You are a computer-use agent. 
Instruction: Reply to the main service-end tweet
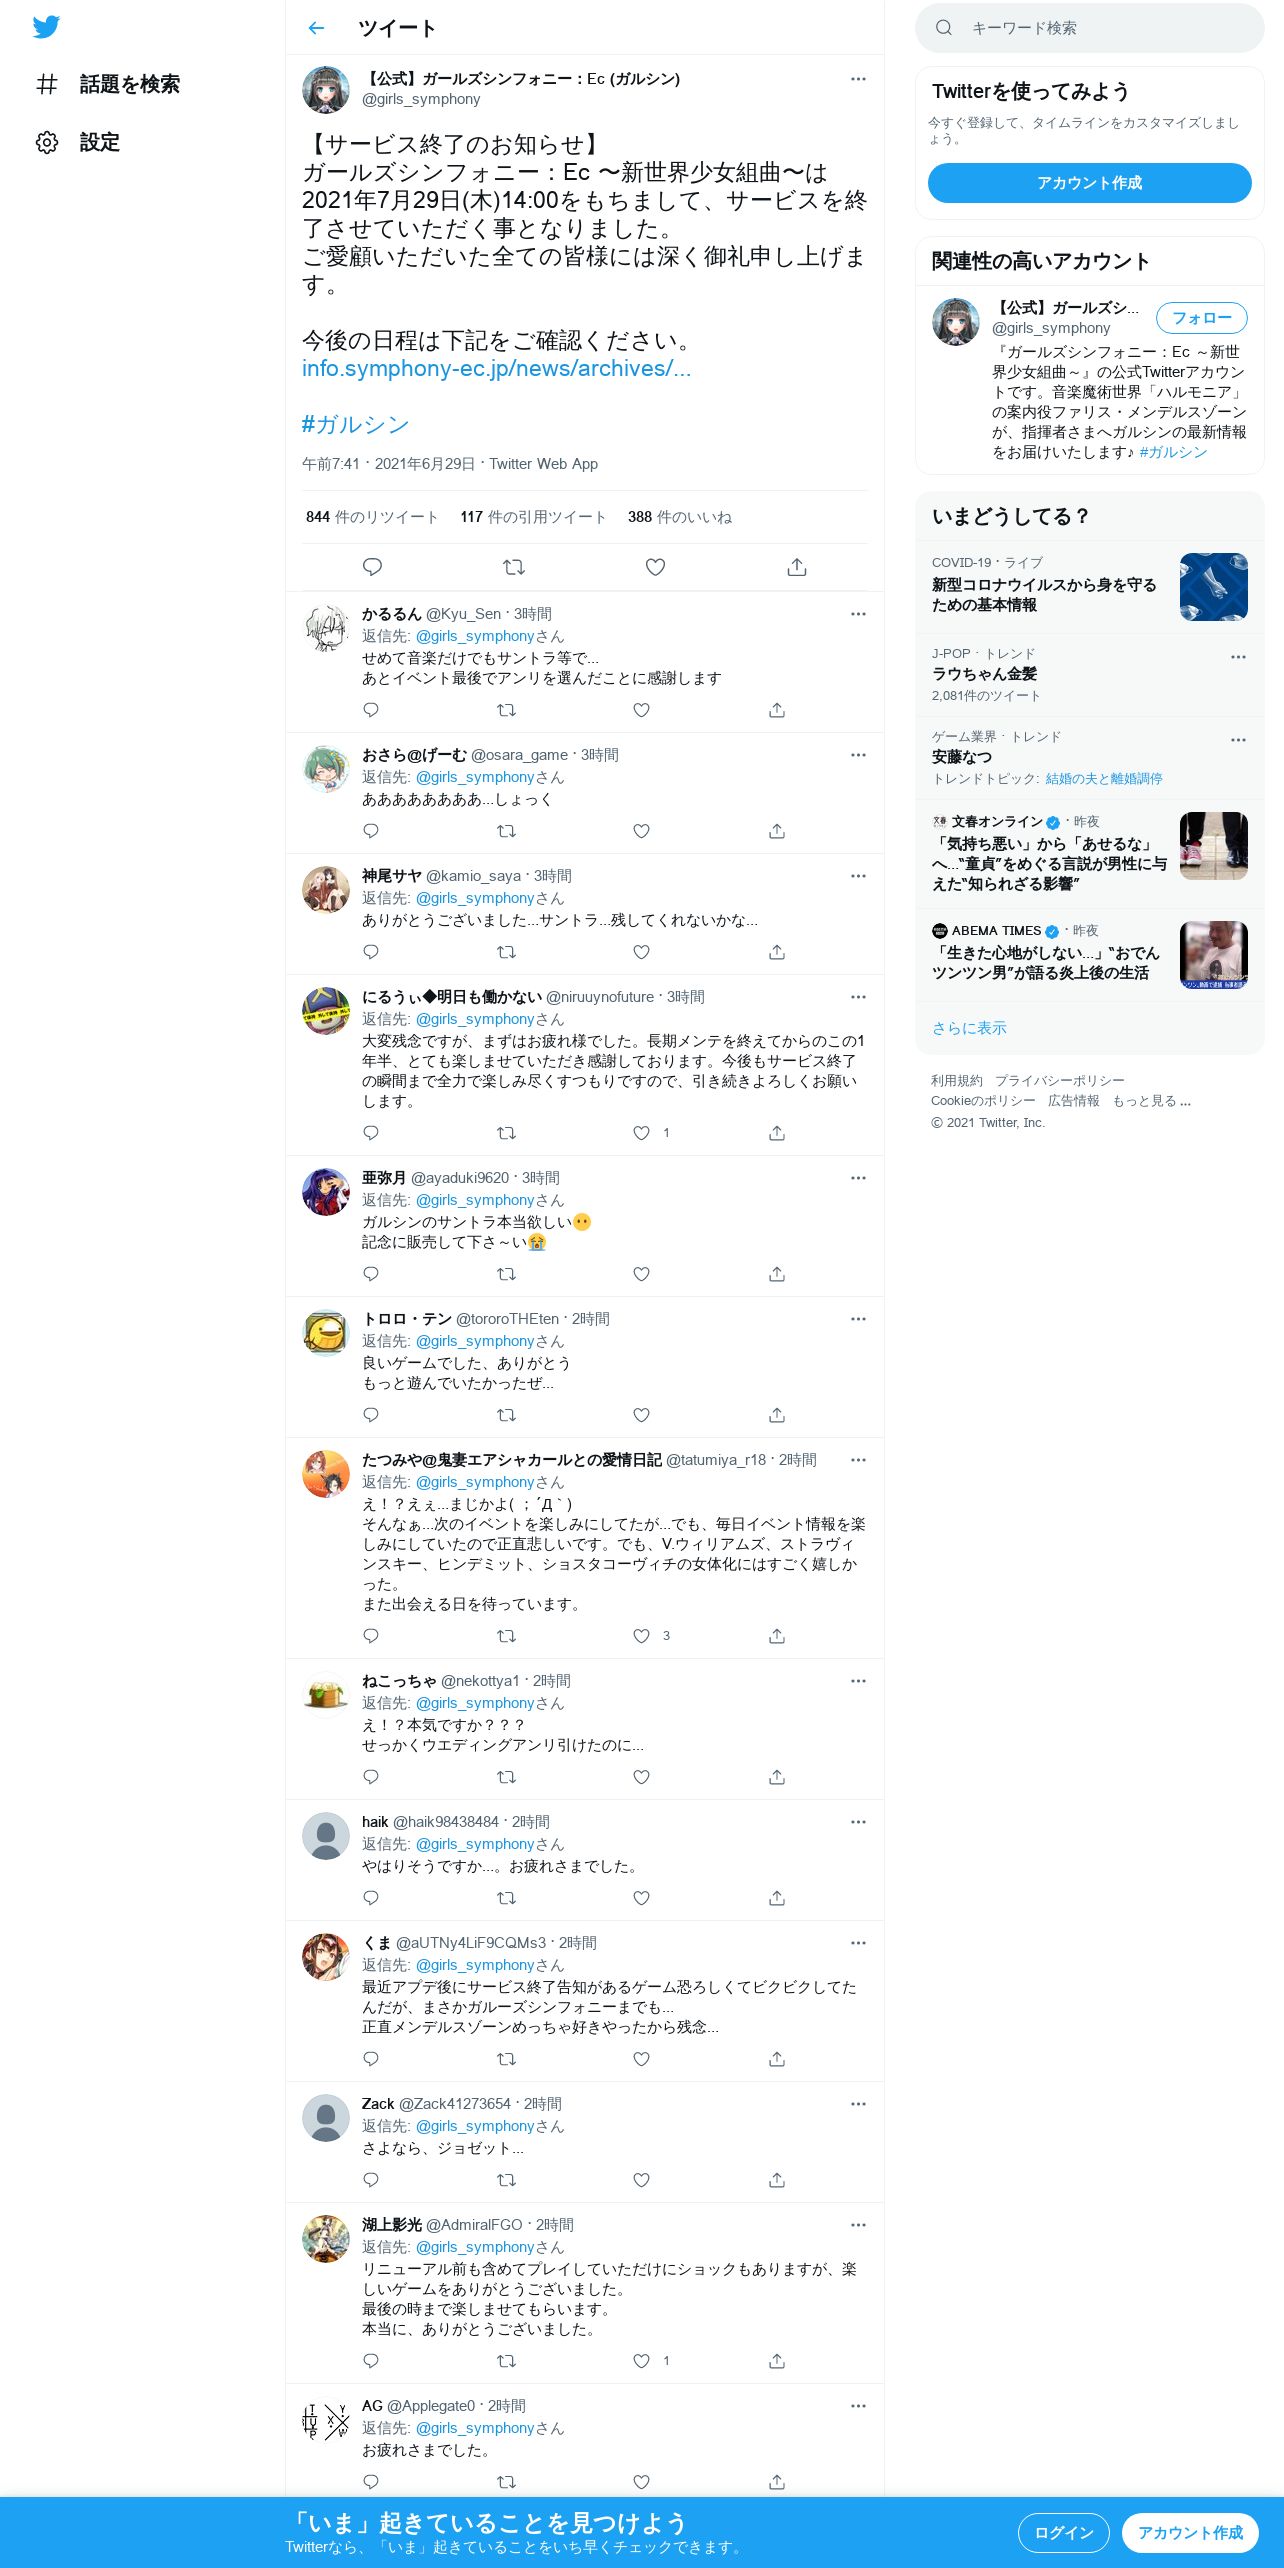coord(372,567)
